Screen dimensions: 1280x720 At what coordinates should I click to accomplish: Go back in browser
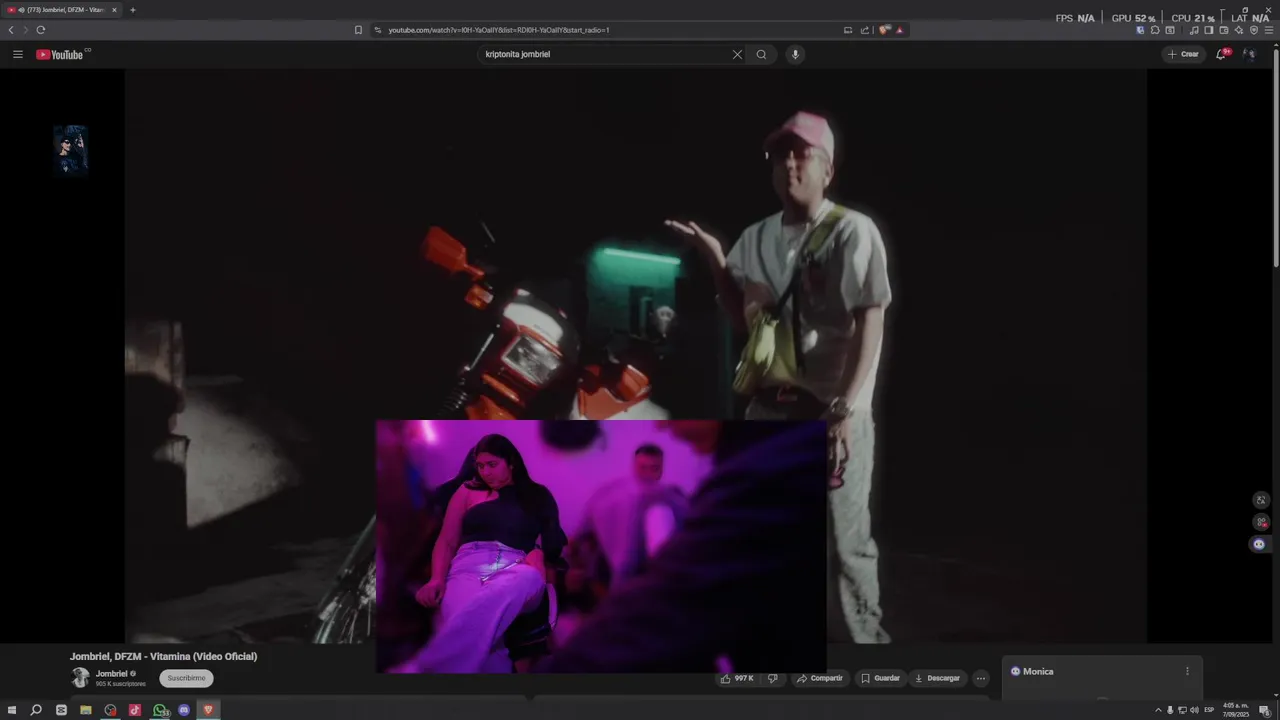click(11, 30)
